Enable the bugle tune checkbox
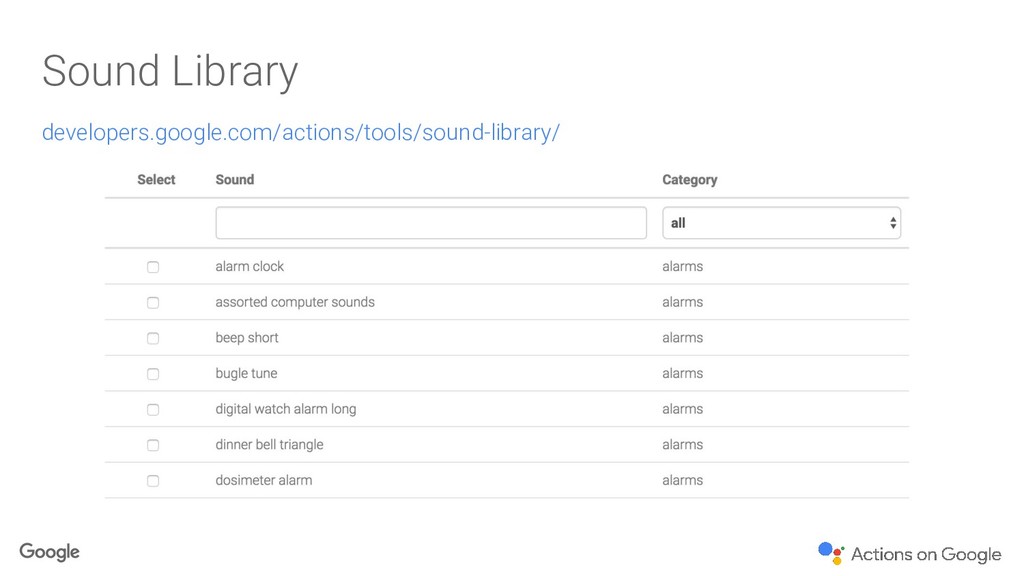The image size is (1024, 576). click(x=153, y=374)
